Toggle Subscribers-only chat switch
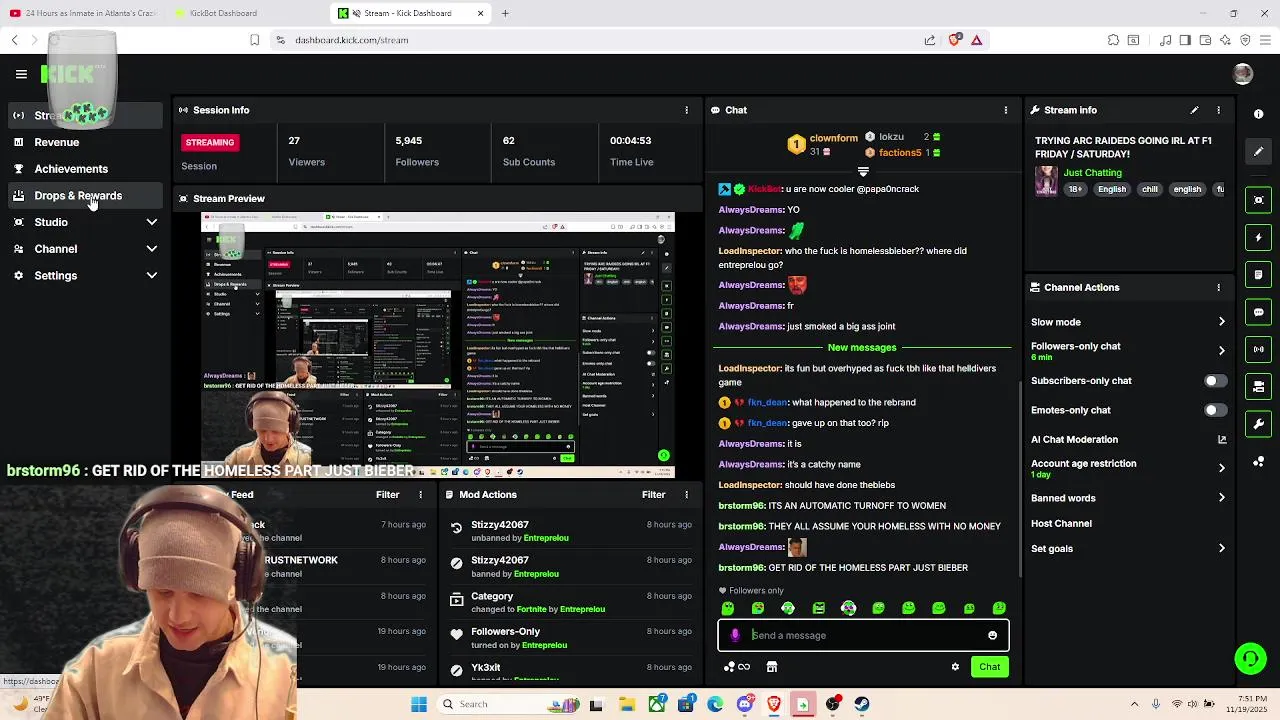 1215,381
